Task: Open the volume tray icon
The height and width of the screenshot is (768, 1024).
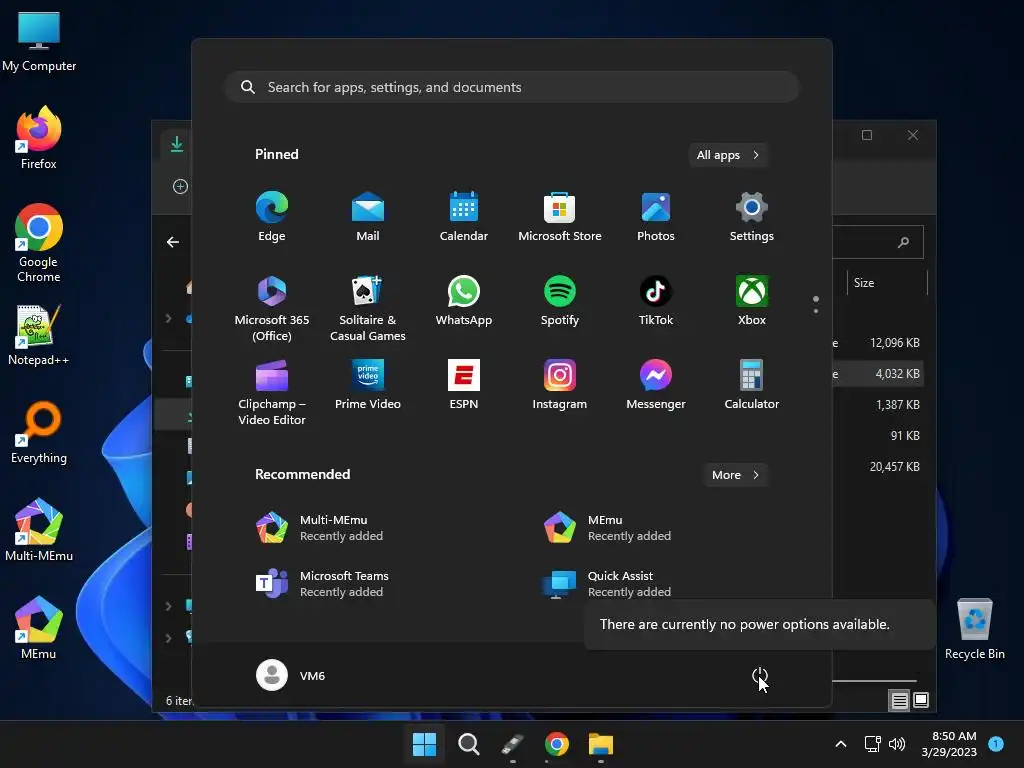Action: point(898,744)
